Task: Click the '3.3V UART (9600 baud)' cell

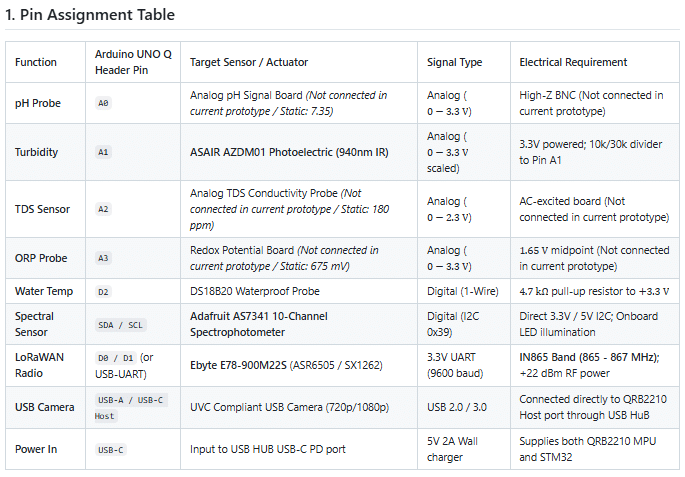Action: 464,365
